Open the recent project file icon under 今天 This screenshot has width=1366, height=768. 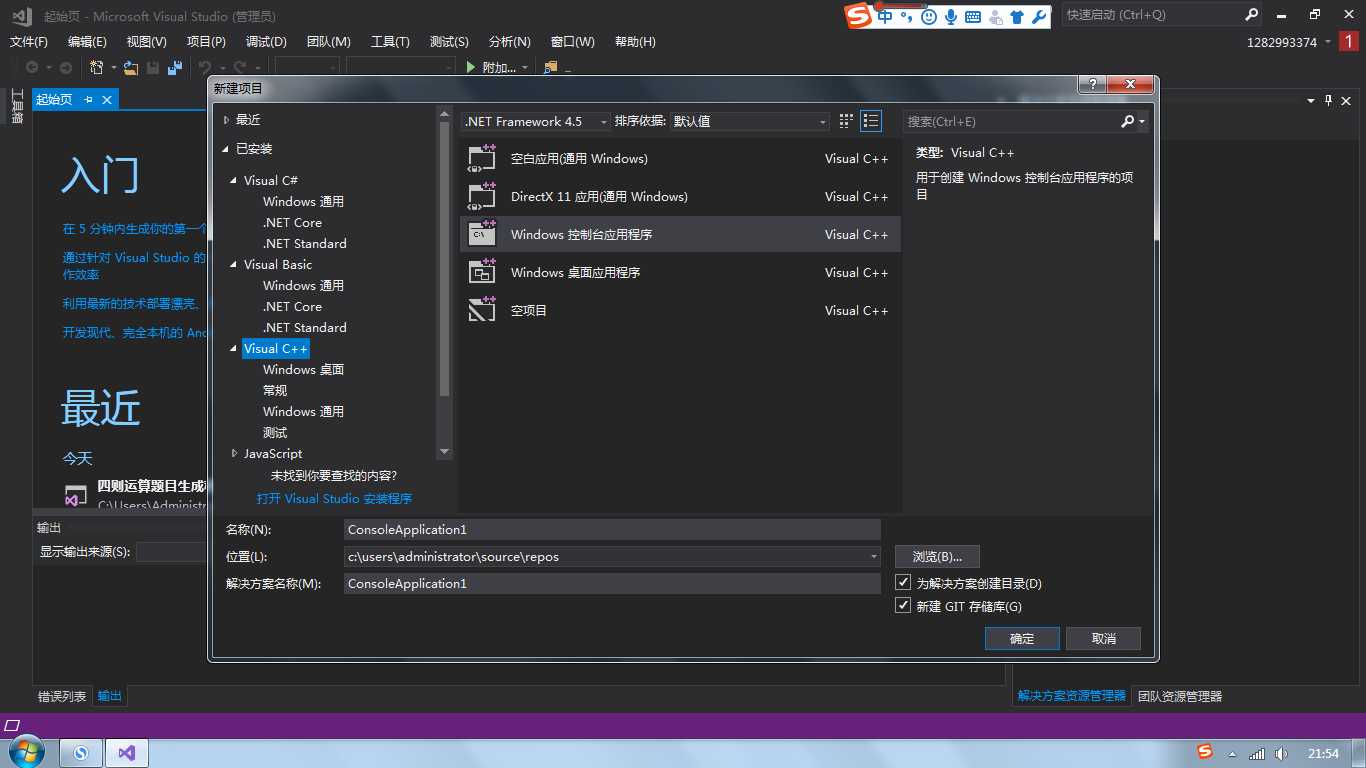coord(76,497)
